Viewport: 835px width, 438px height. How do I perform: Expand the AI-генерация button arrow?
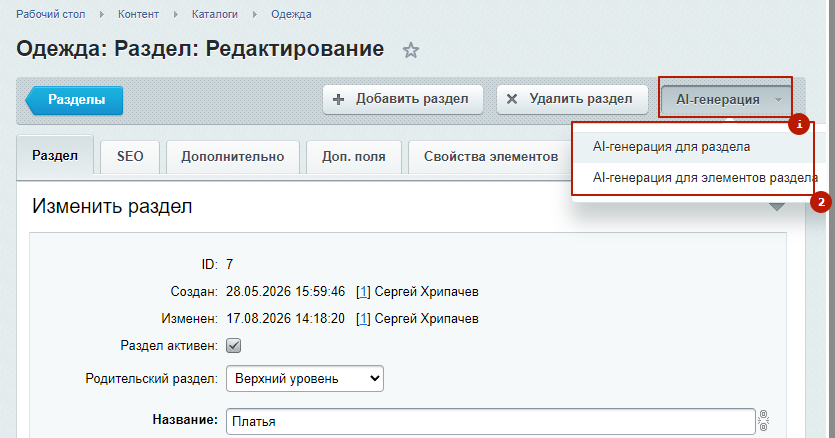(x=779, y=100)
